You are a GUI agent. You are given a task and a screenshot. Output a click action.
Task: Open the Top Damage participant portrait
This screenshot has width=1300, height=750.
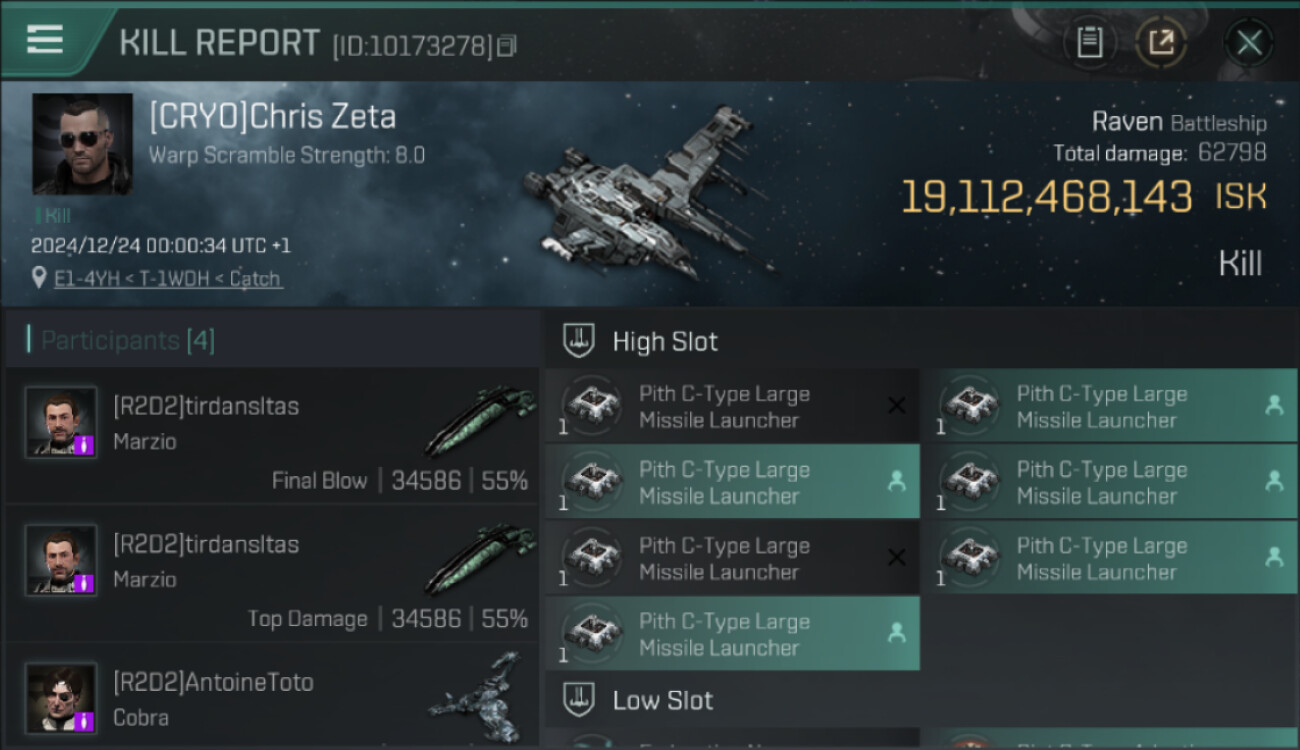(61, 559)
